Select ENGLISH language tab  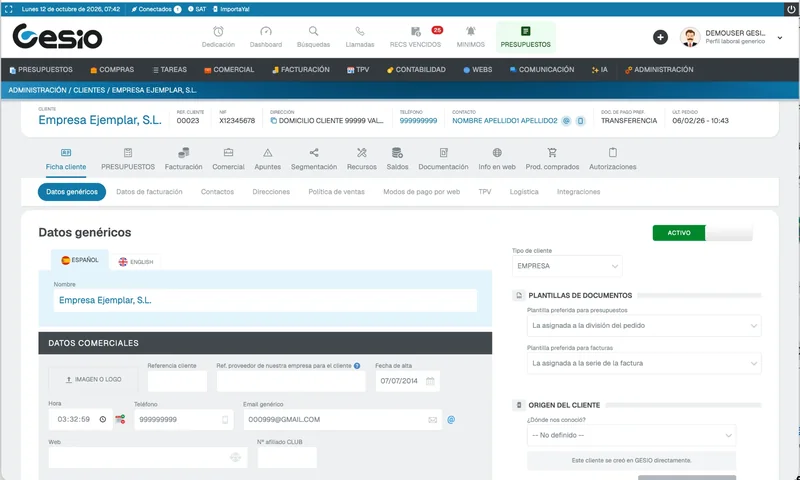(x=136, y=262)
